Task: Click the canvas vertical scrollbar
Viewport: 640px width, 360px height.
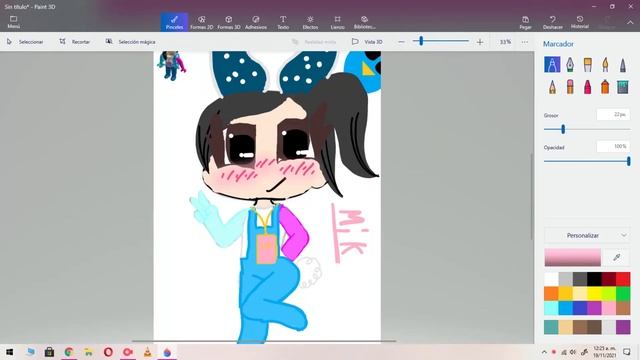Action: (531, 197)
